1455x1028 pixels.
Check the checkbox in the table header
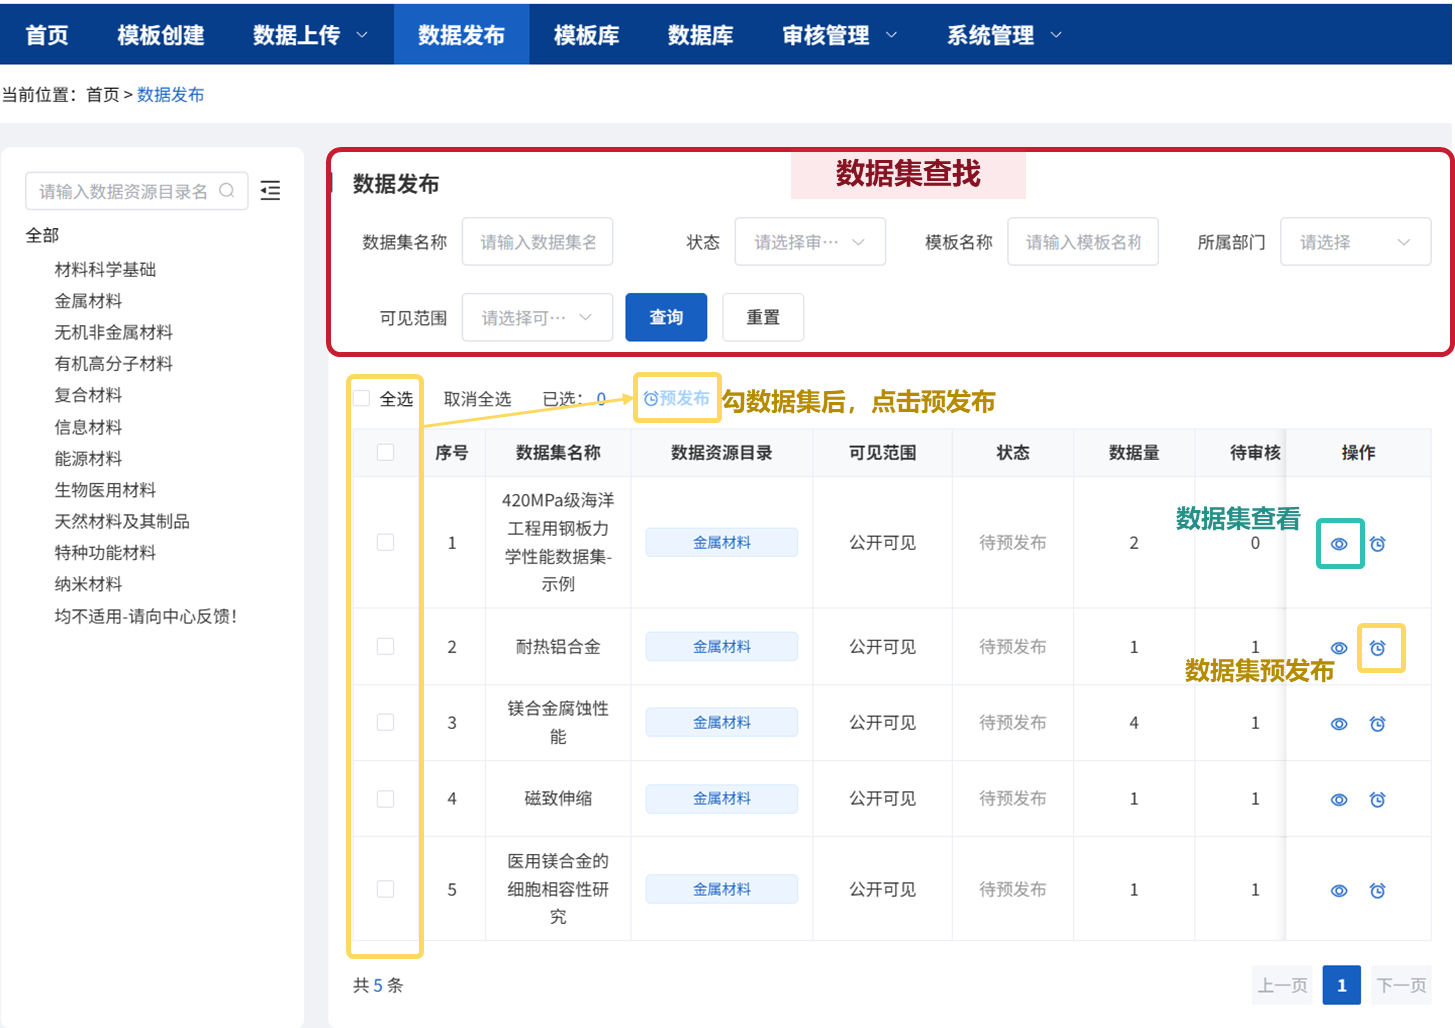[x=386, y=453]
